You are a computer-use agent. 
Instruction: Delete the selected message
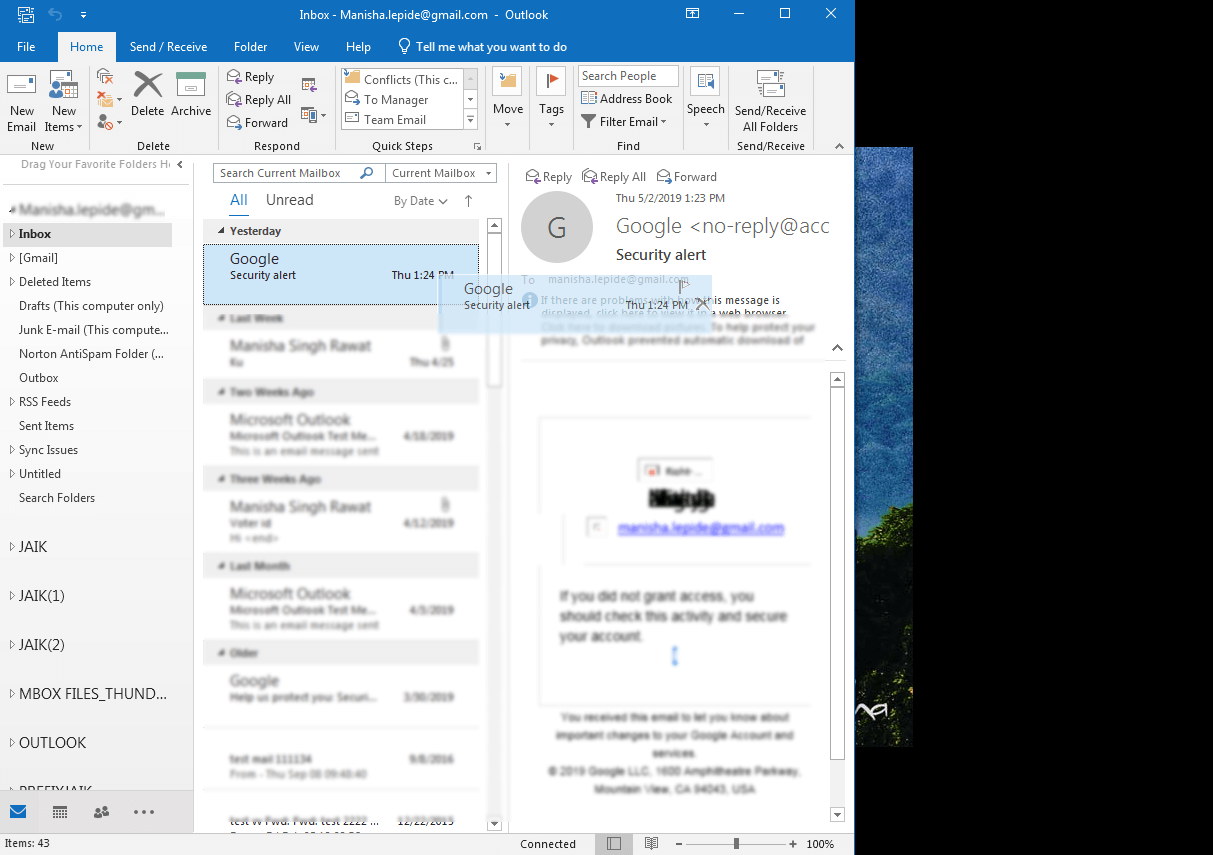[x=148, y=95]
